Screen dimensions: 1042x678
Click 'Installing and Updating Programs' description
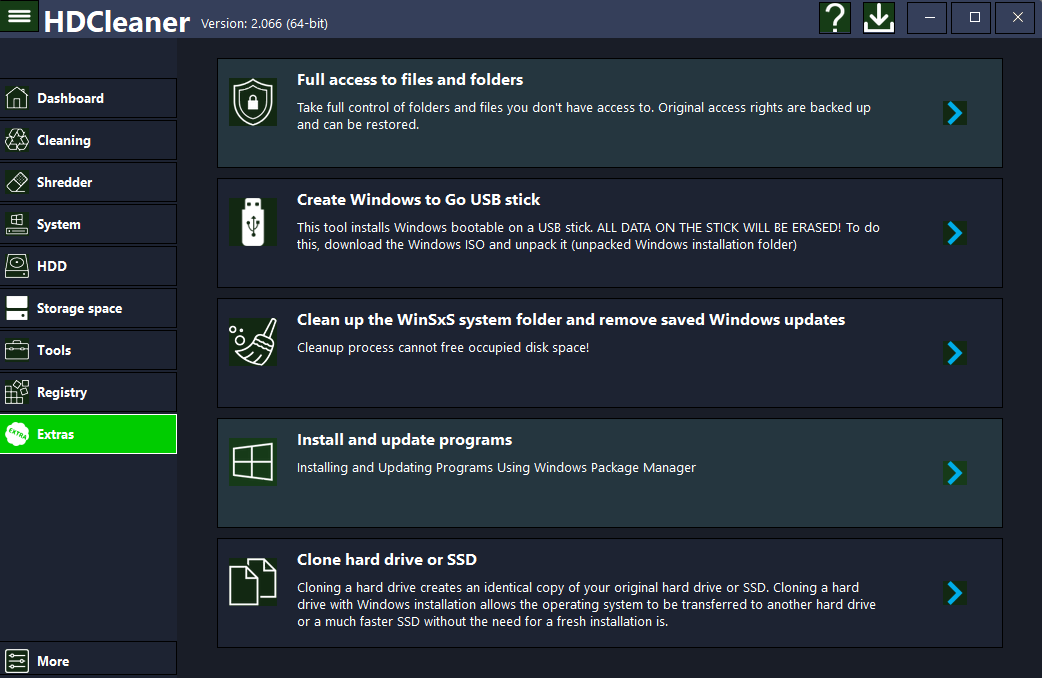[x=496, y=467]
